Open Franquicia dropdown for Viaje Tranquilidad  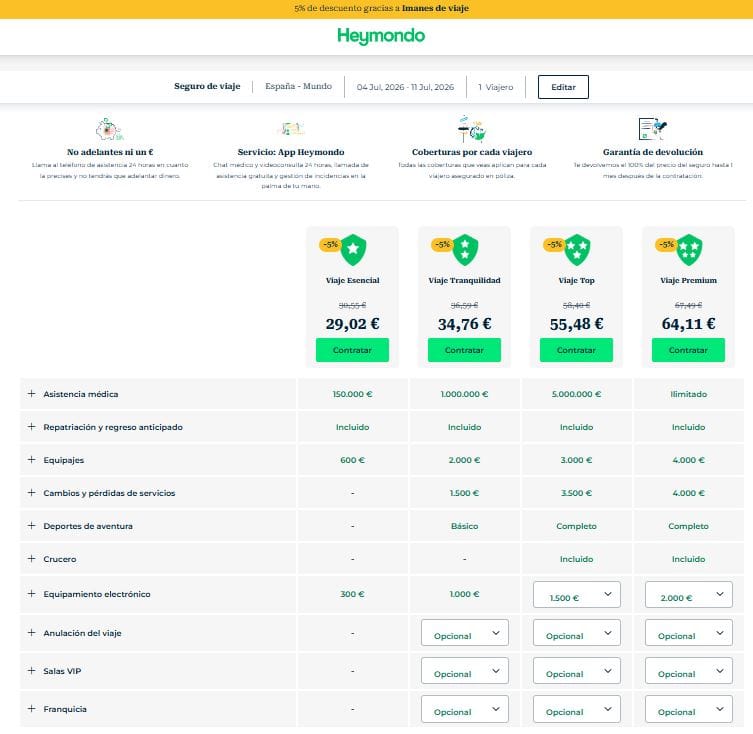(x=464, y=709)
